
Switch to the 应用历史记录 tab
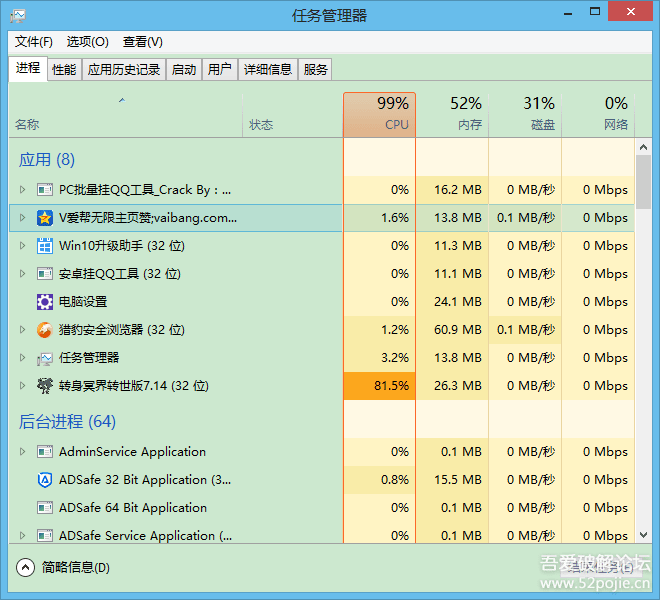(x=124, y=69)
